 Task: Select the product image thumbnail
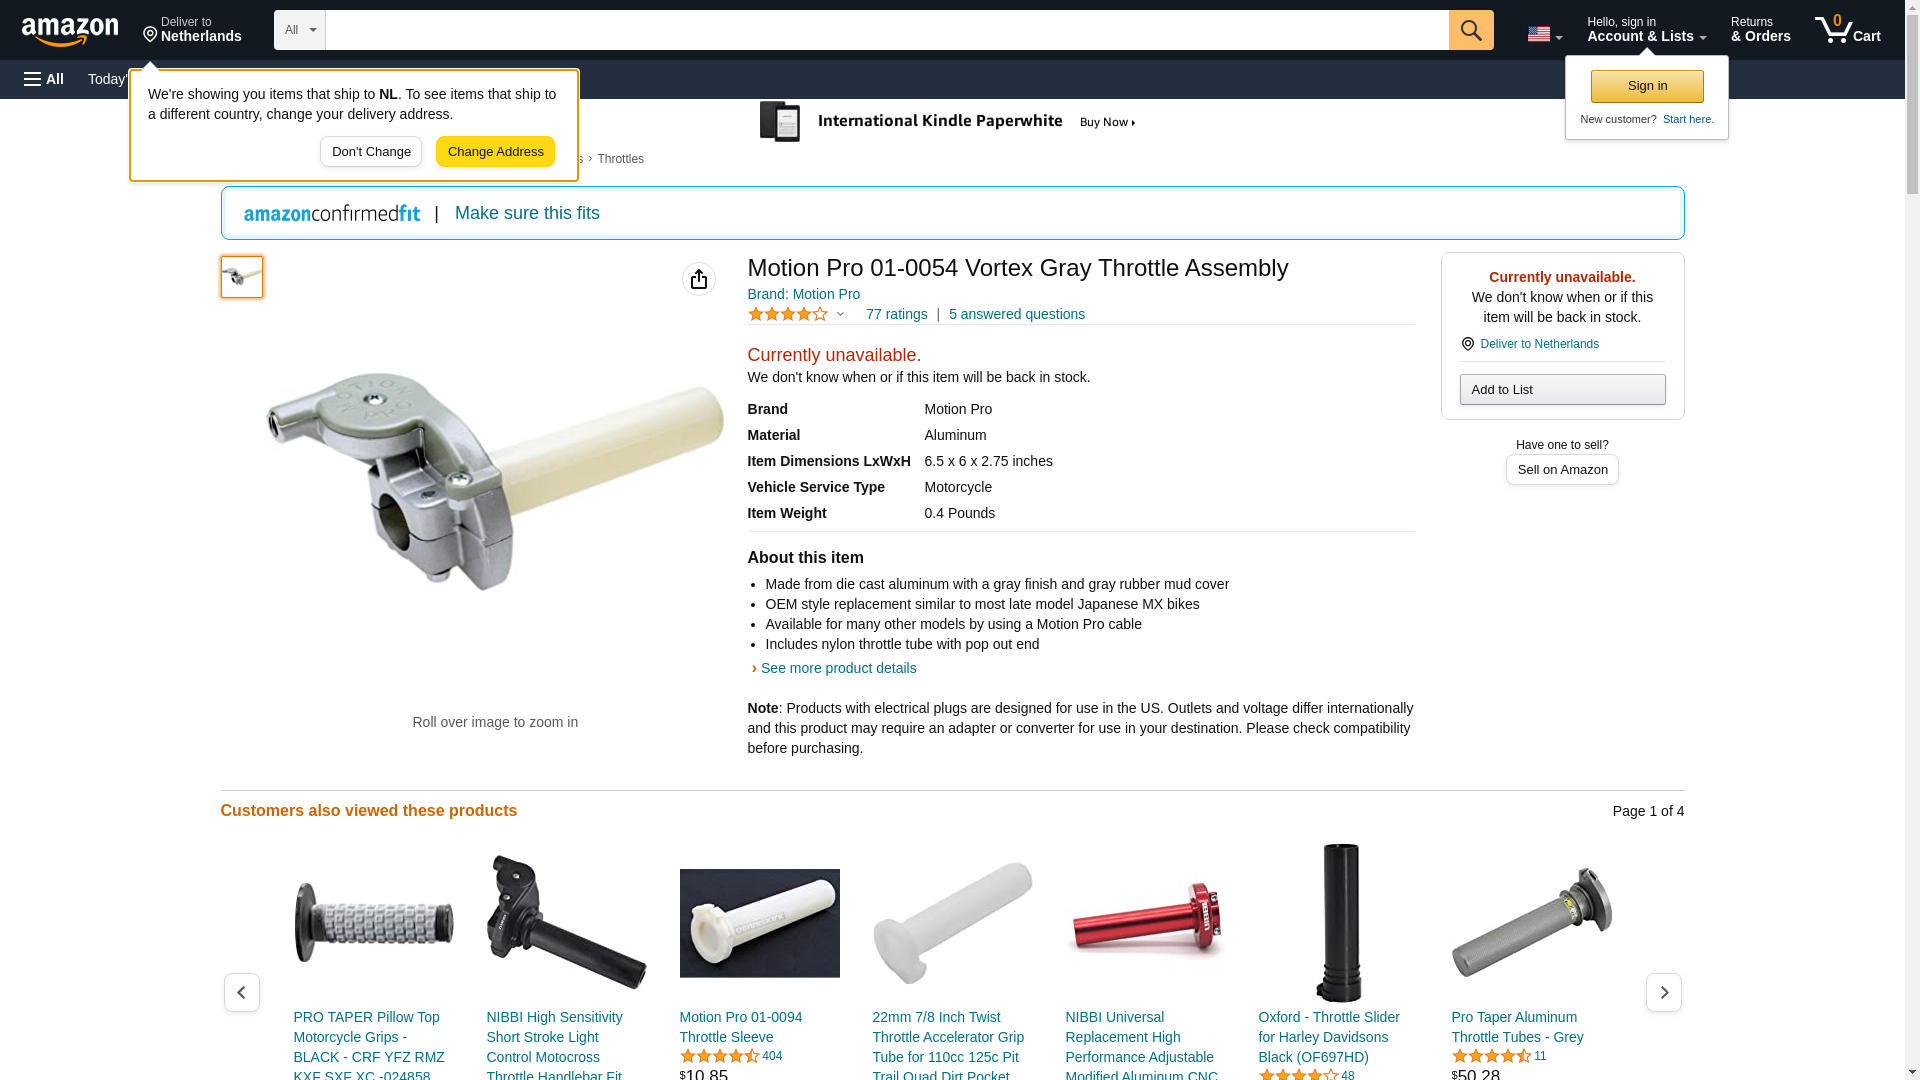pos(242,277)
